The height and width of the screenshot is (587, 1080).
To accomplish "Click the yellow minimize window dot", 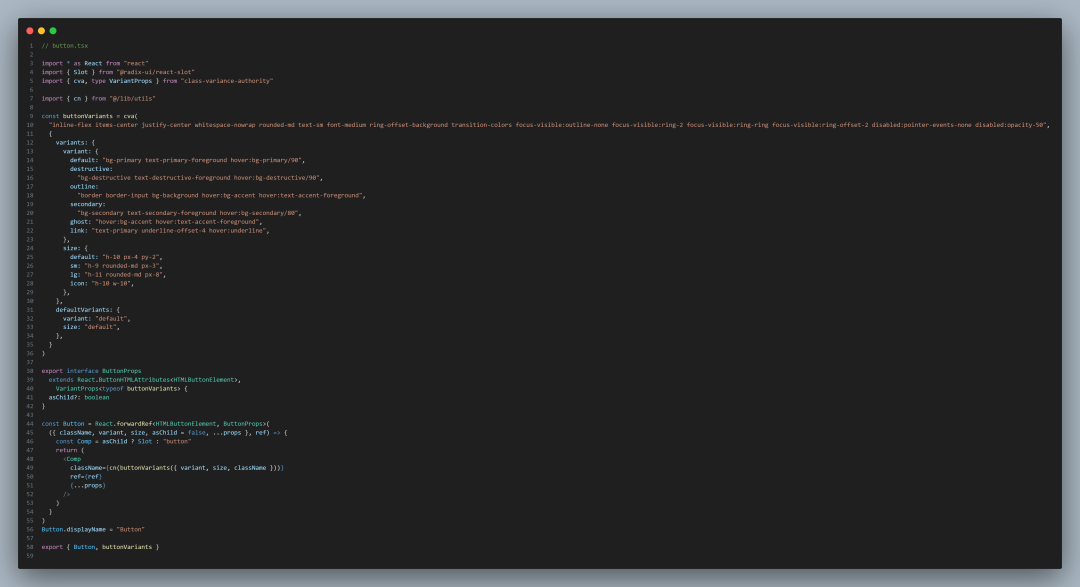I will (41, 31).
